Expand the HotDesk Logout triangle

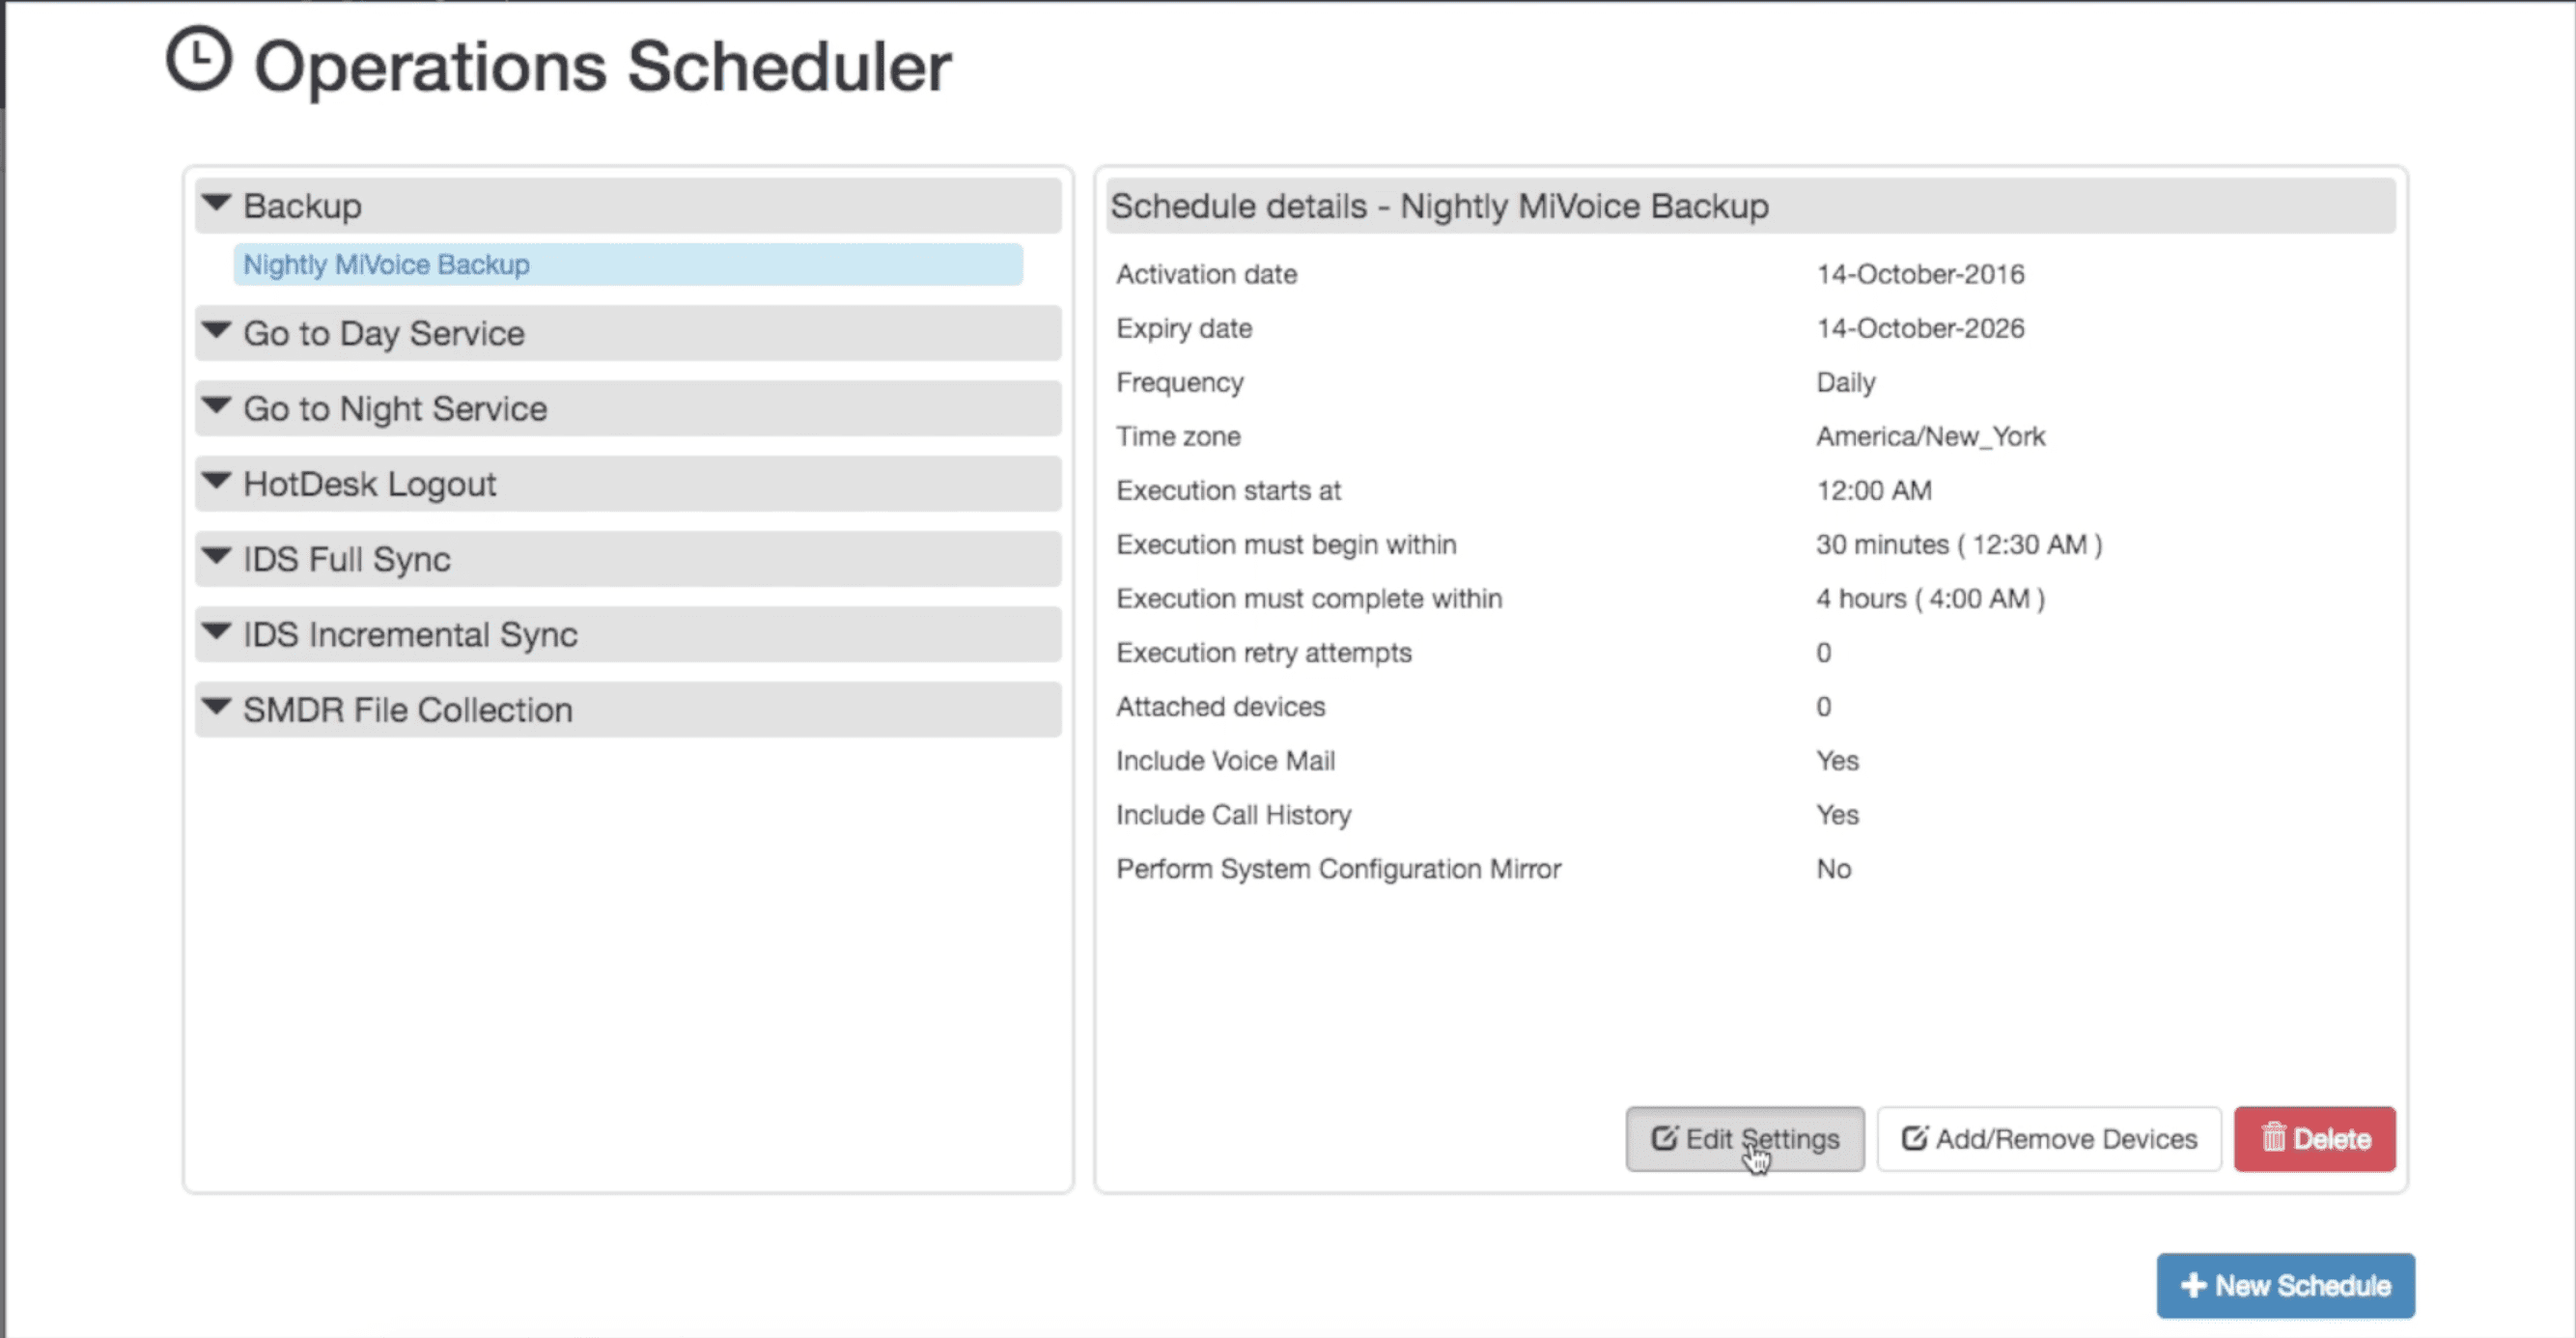pyautogui.click(x=217, y=482)
